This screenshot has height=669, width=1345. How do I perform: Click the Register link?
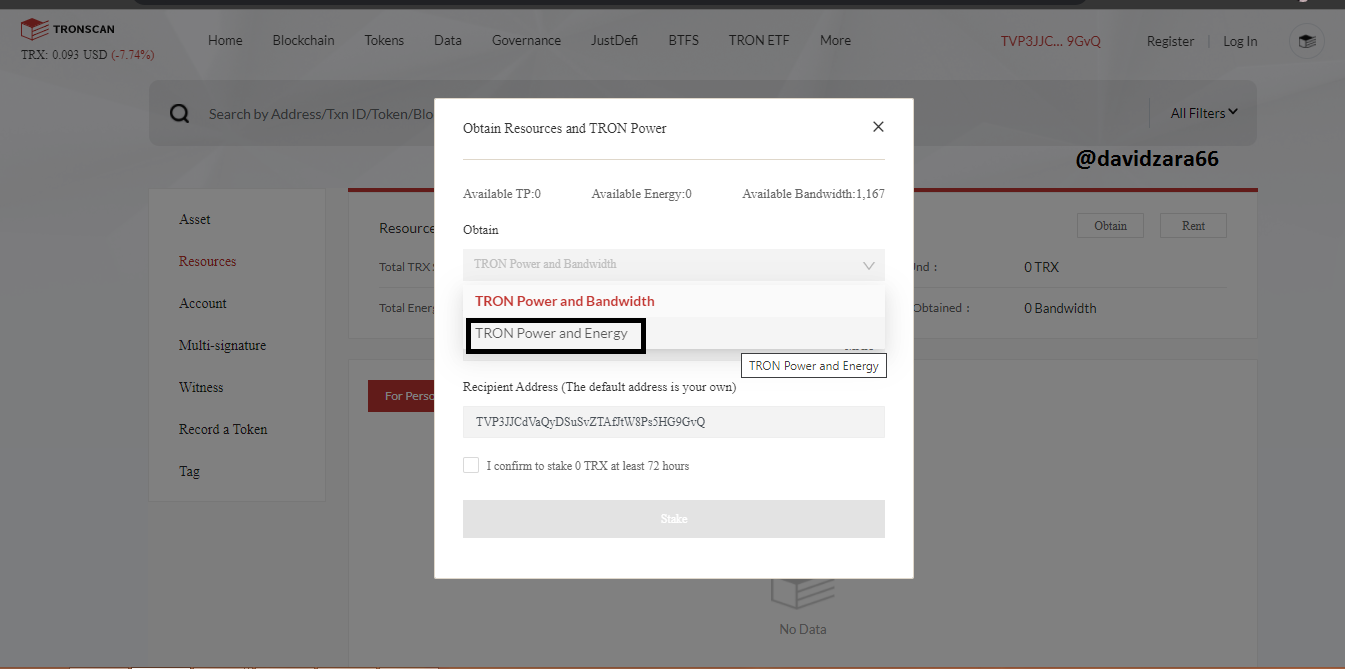click(1170, 41)
